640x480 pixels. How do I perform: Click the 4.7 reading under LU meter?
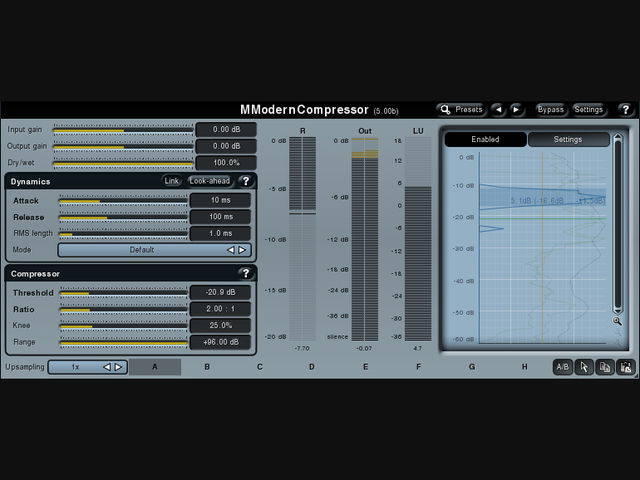(417, 349)
